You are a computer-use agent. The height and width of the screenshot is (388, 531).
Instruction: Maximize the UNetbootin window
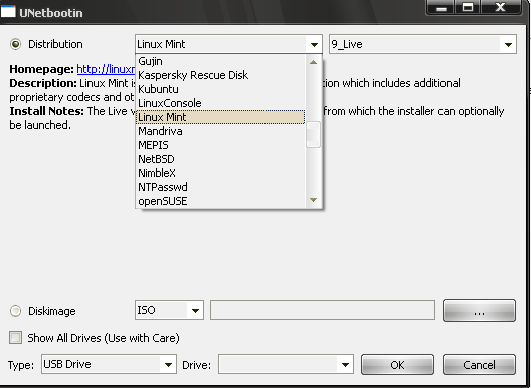(468, 7)
